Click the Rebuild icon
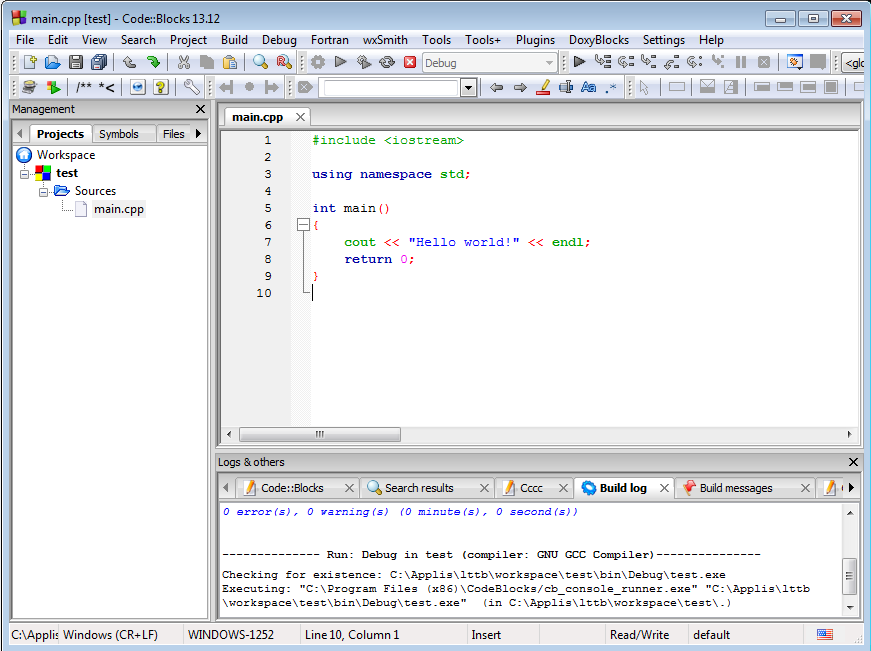The height and width of the screenshot is (651, 871). click(x=387, y=62)
